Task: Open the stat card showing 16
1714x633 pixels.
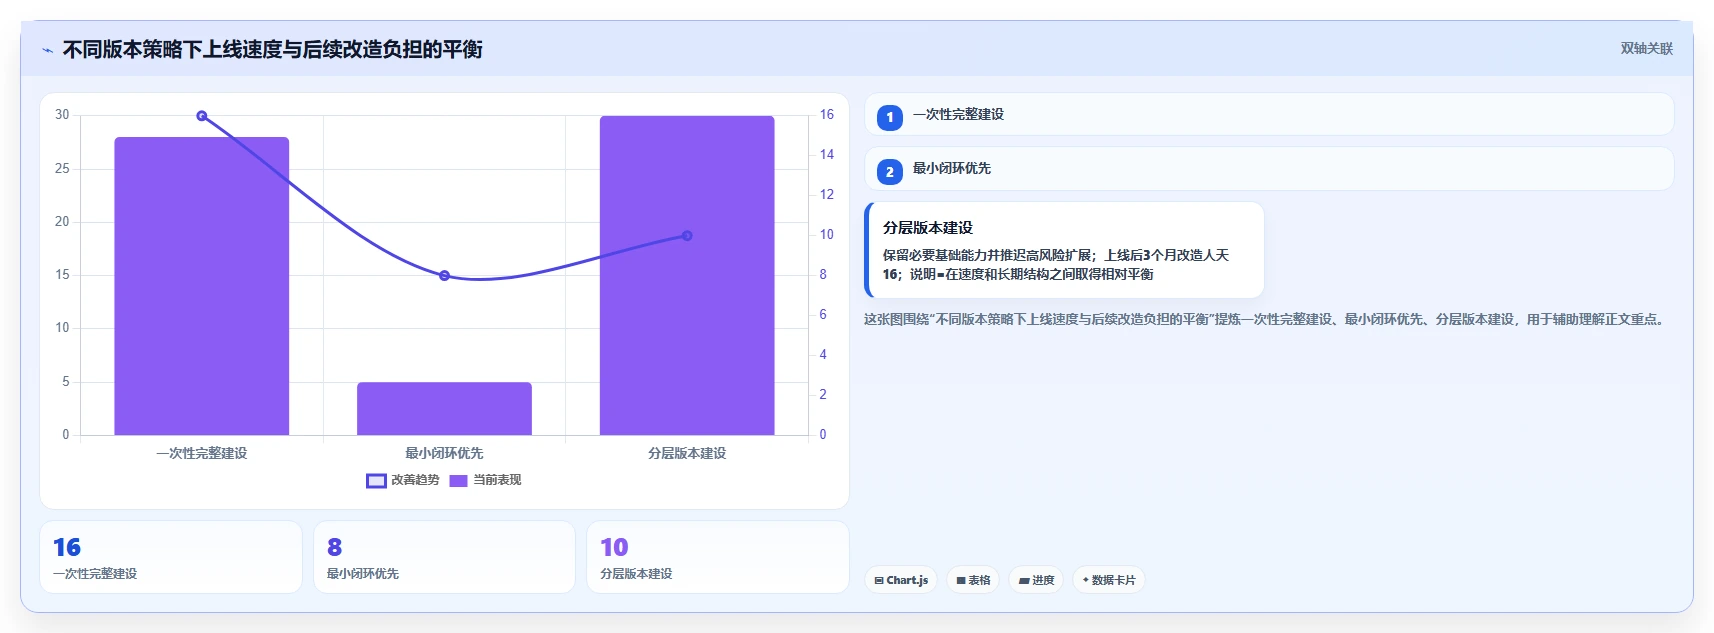Action: click(x=171, y=557)
